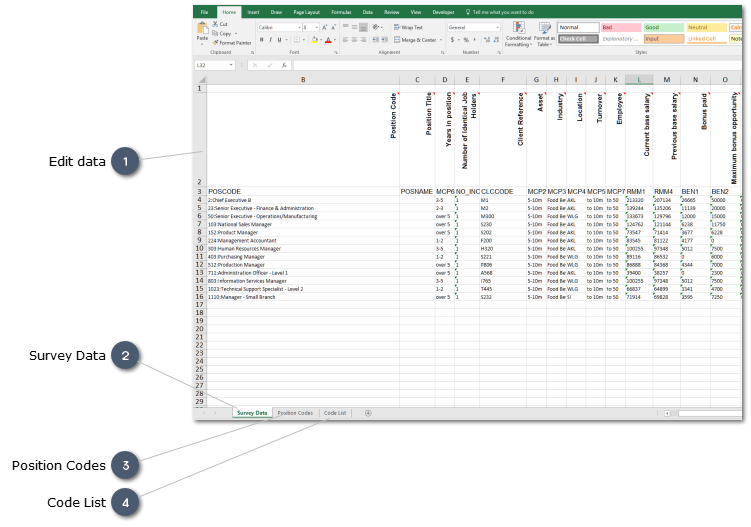The height and width of the screenshot is (527, 751).
Task: Open the General number format dropdown
Action: [x=498, y=27]
